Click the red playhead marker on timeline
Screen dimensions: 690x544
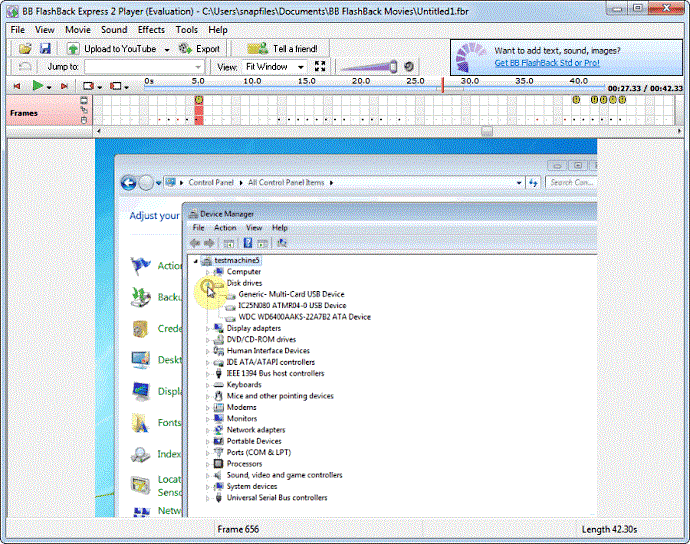443,86
